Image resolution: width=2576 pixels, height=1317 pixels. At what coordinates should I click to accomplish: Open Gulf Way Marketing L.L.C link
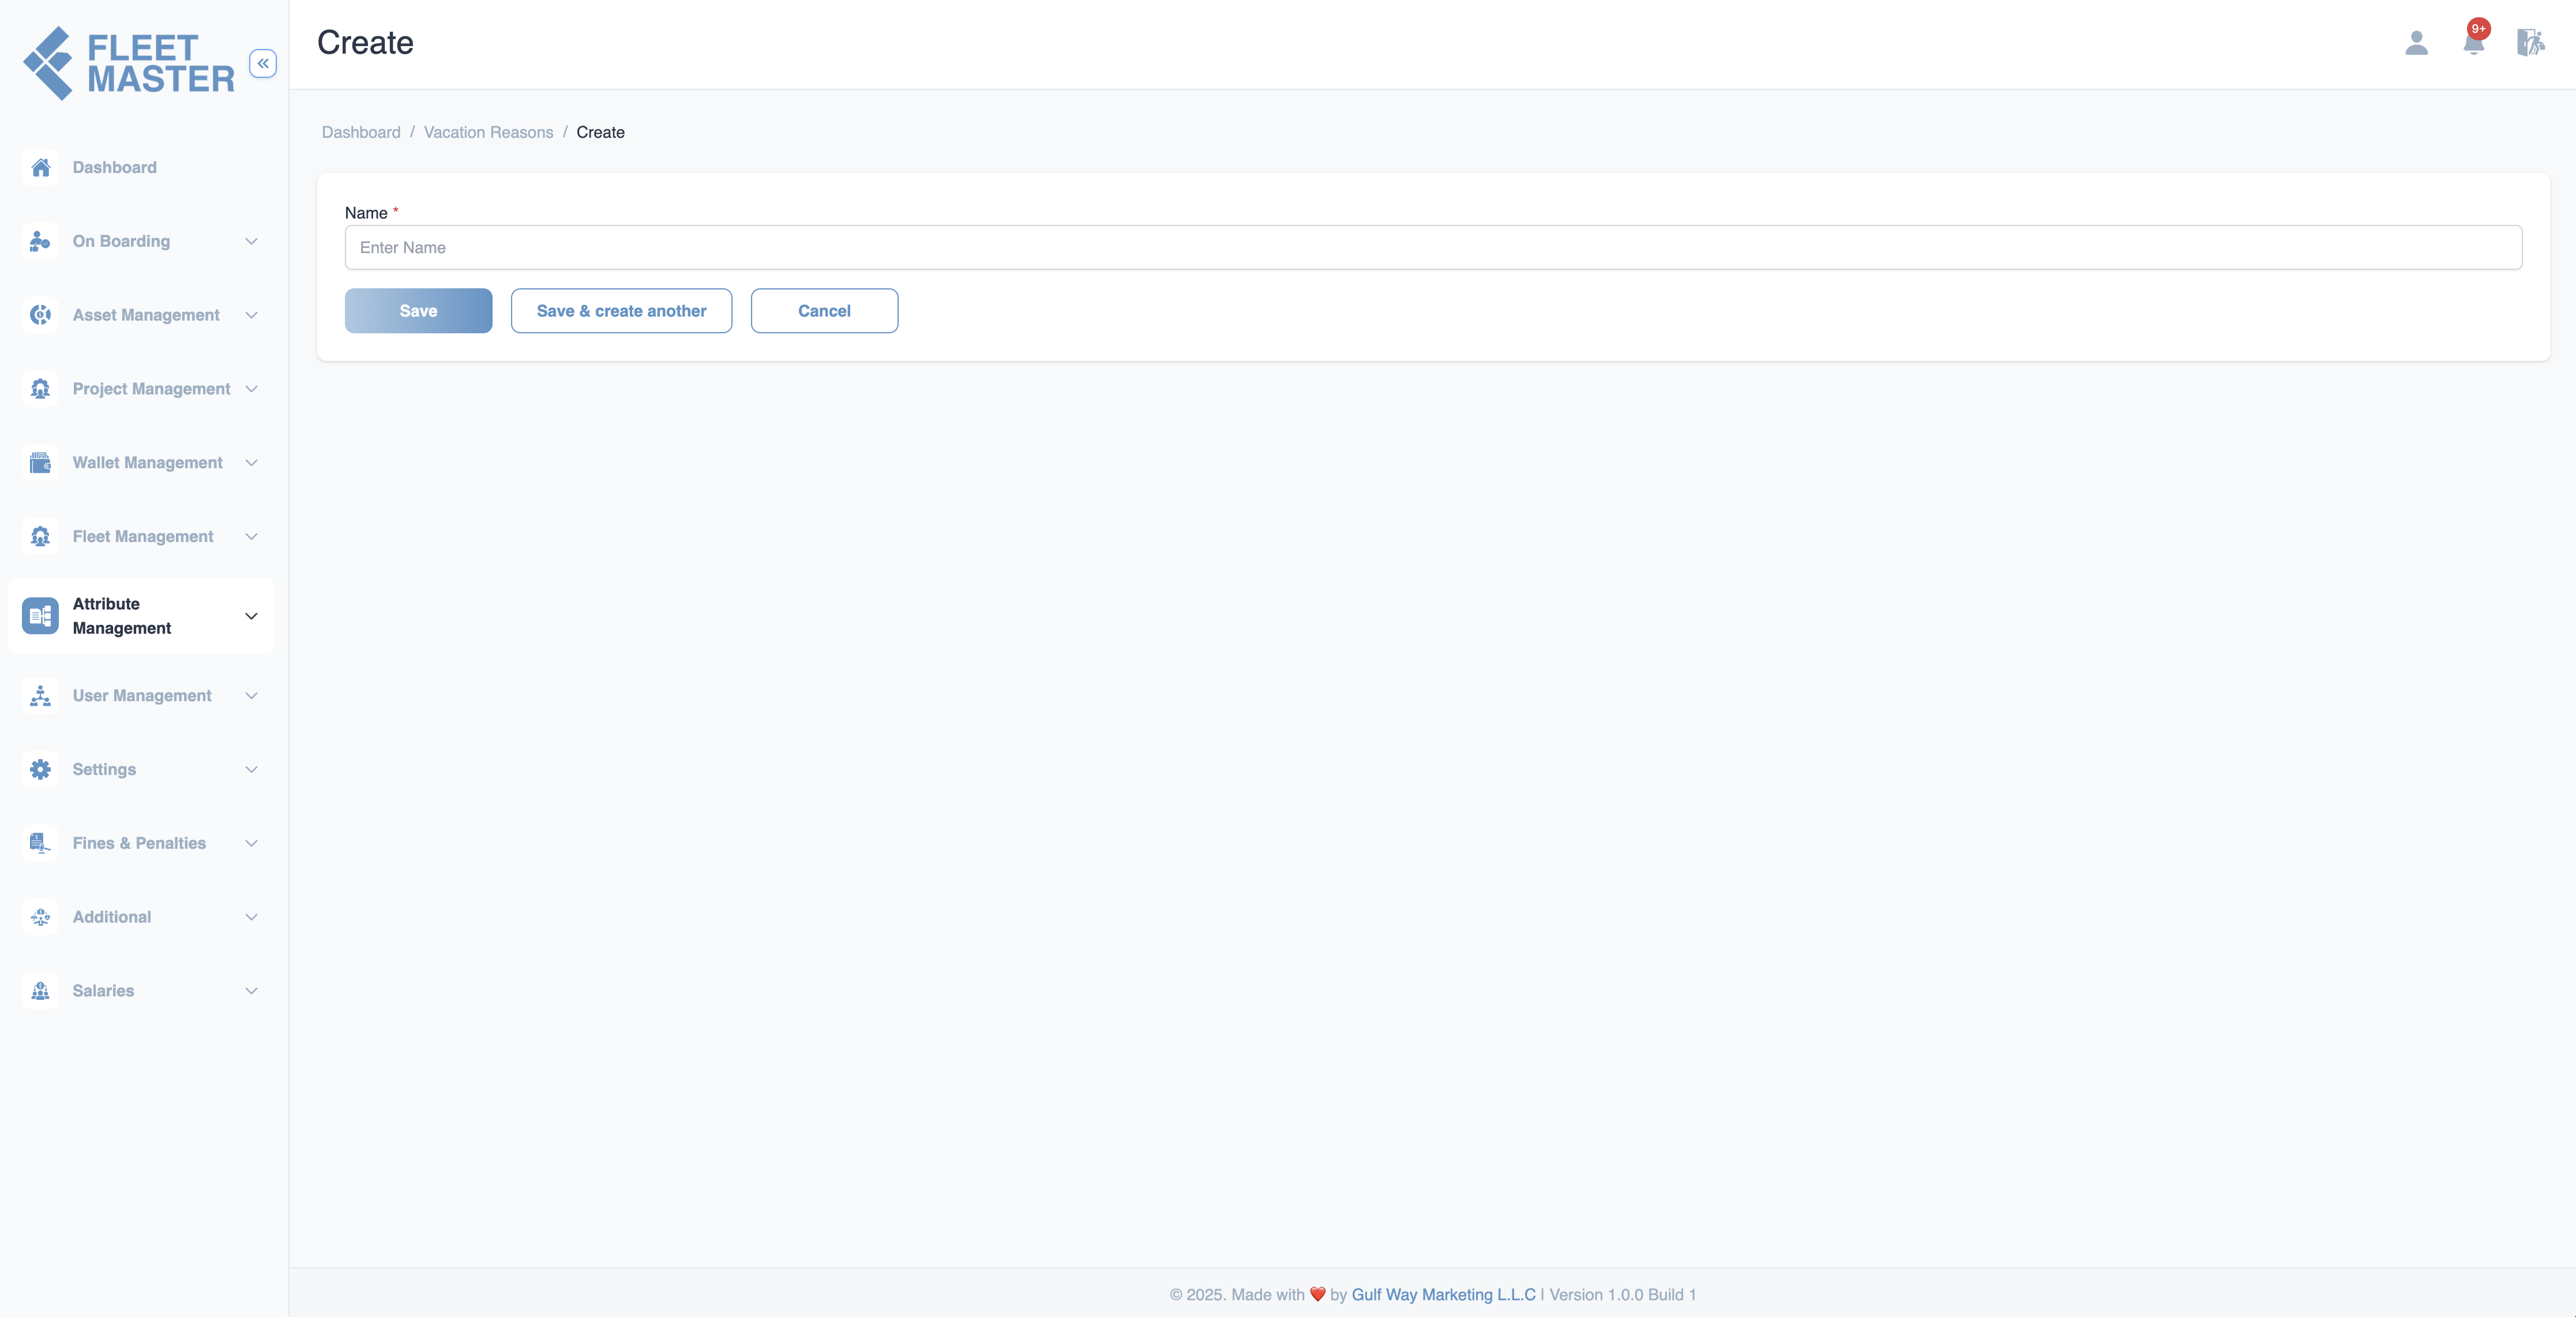pyautogui.click(x=1443, y=1294)
